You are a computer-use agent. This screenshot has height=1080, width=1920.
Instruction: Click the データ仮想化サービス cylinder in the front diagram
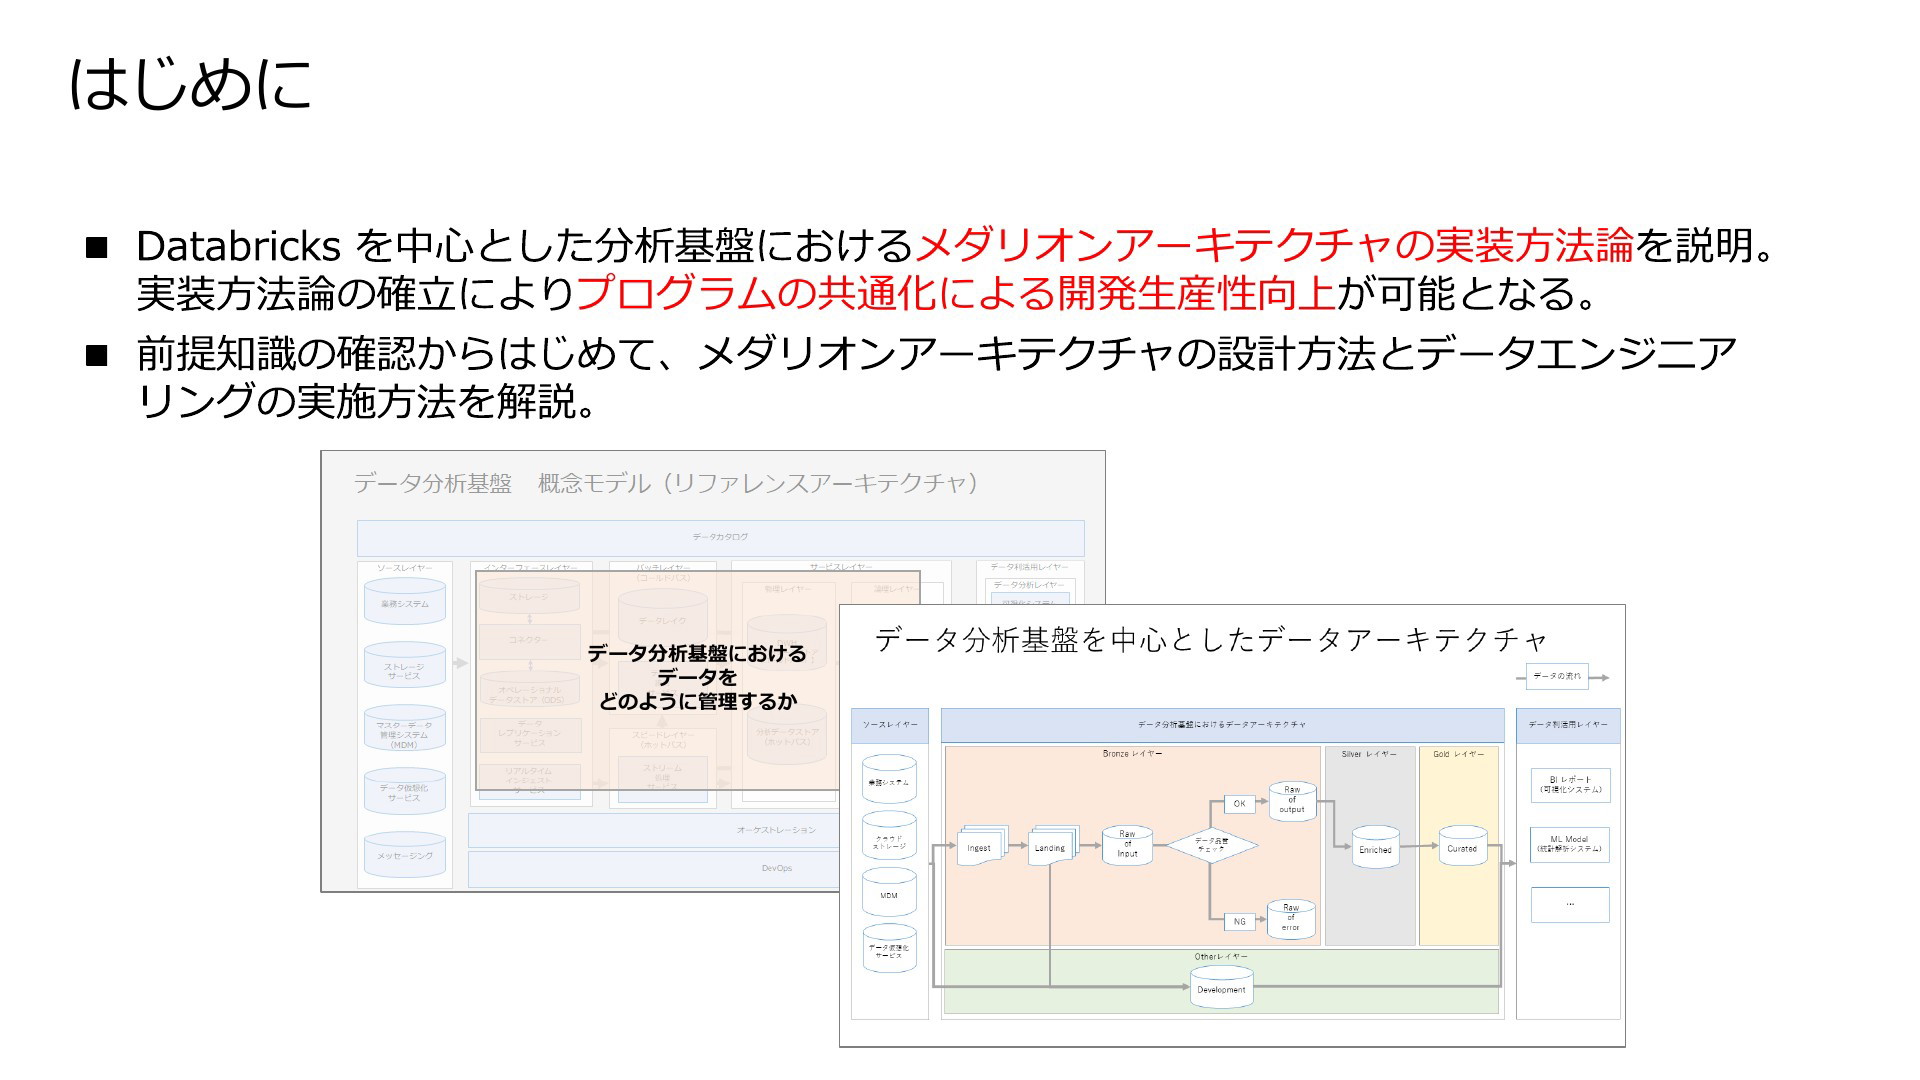point(889,949)
